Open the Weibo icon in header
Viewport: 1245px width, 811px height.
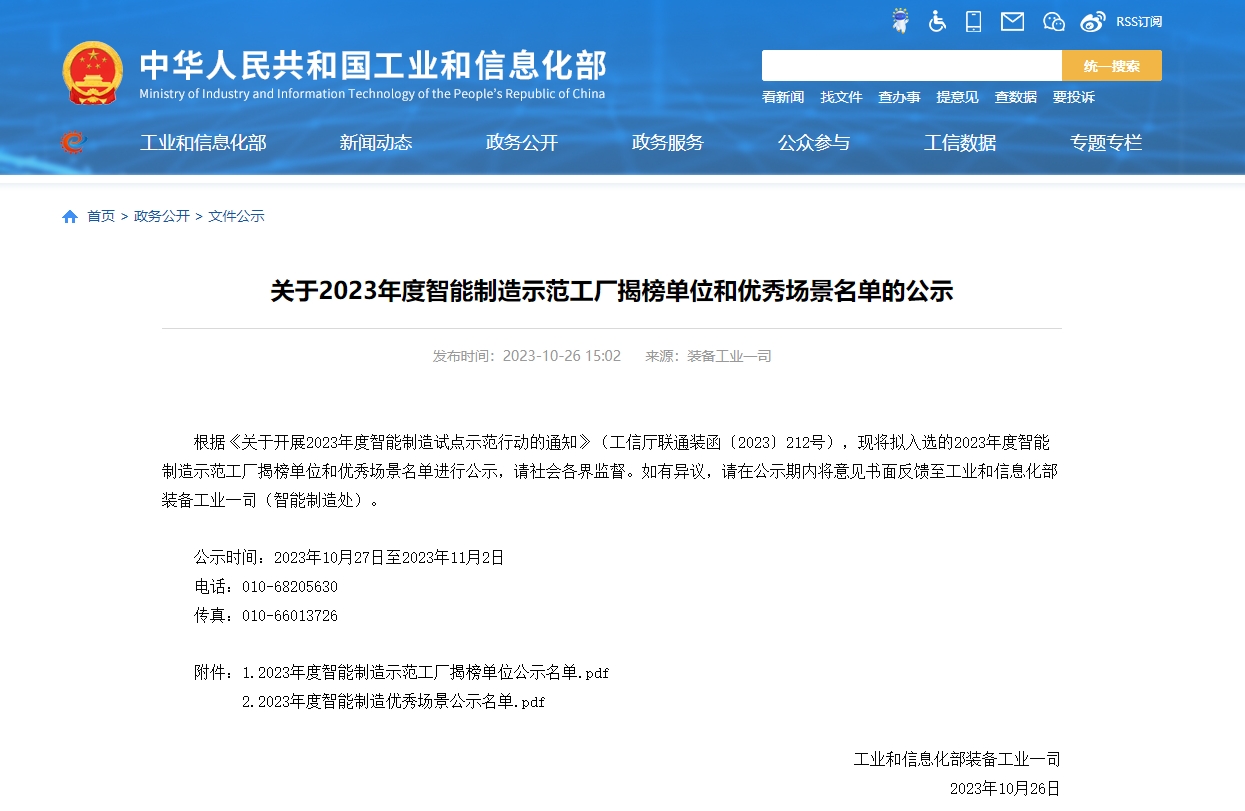pyautogui.click(x=1093, y=21)
